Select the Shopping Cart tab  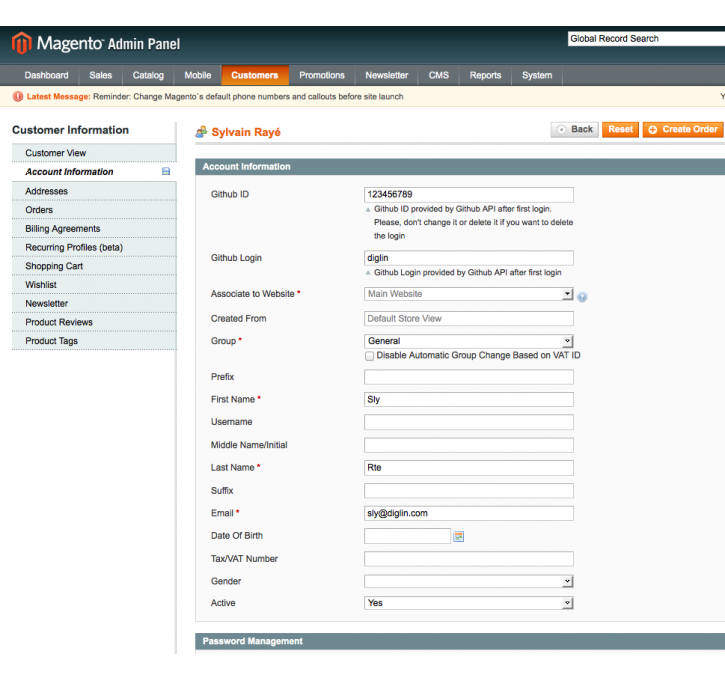point(94,266)
